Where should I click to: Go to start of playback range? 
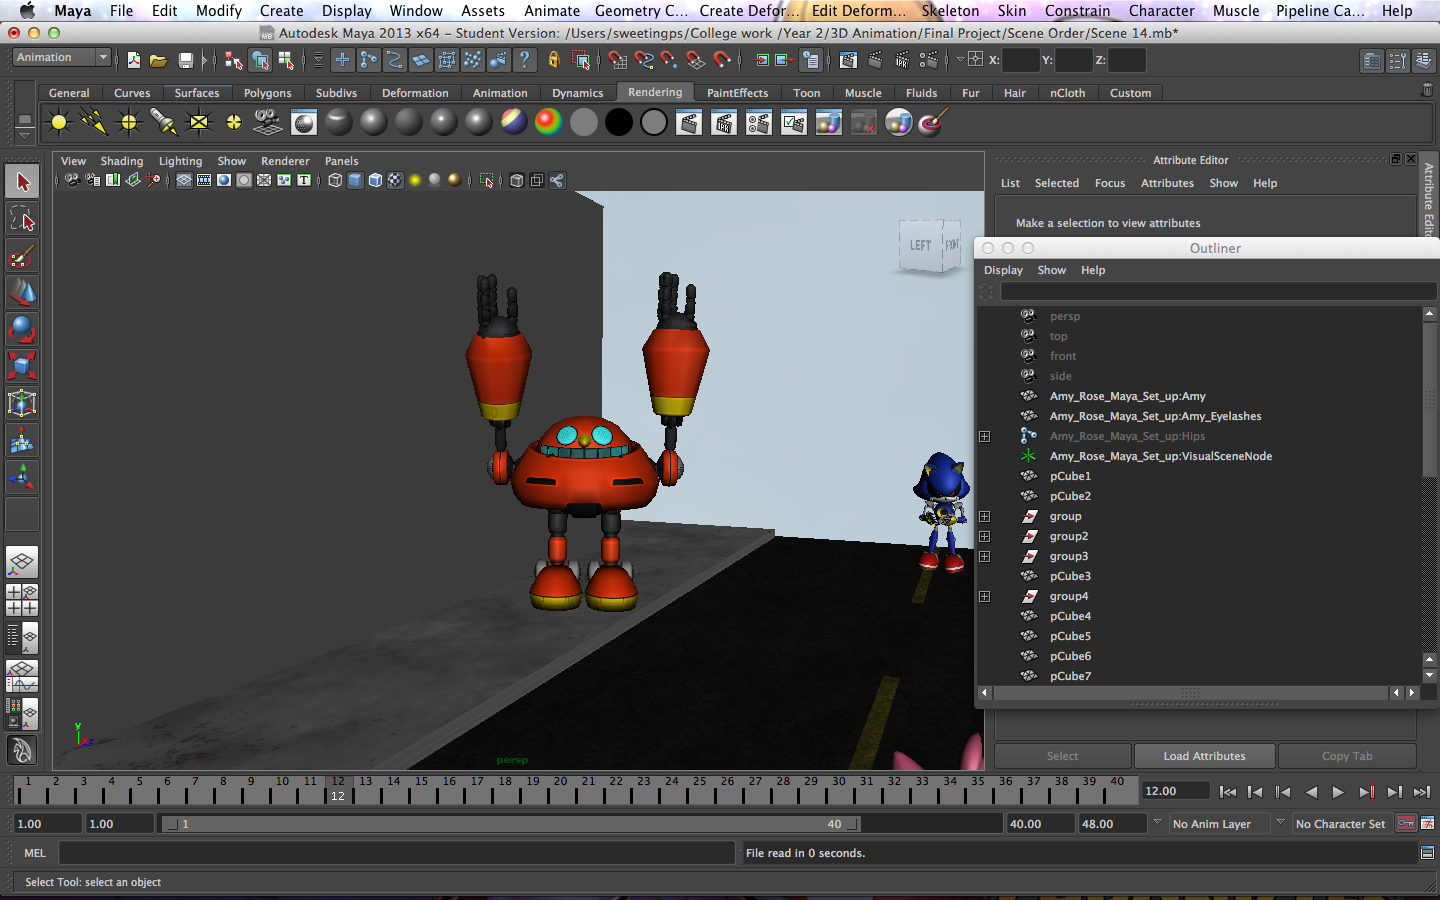[1227, 792]
